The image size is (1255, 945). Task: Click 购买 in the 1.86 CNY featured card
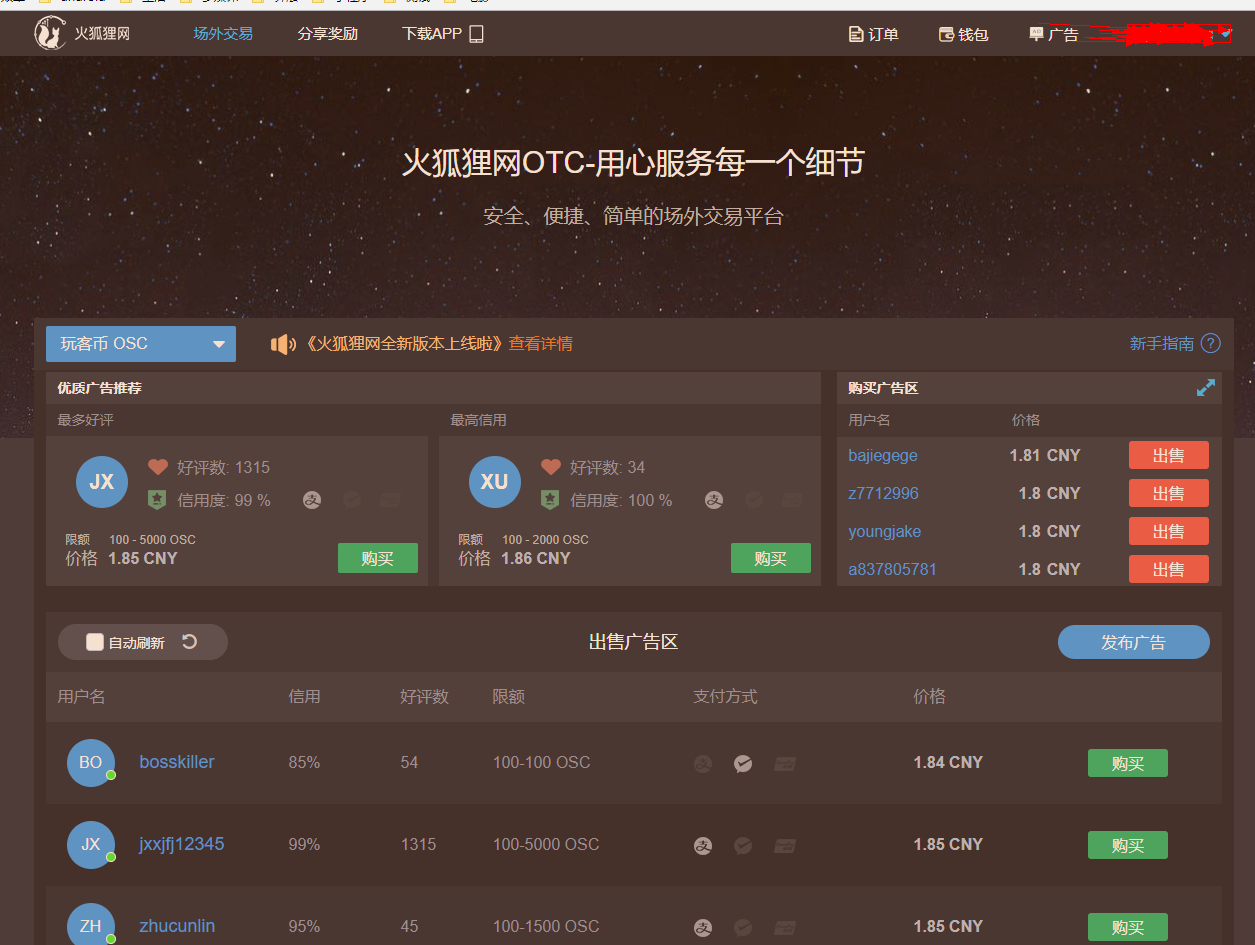tap(770, 558)
